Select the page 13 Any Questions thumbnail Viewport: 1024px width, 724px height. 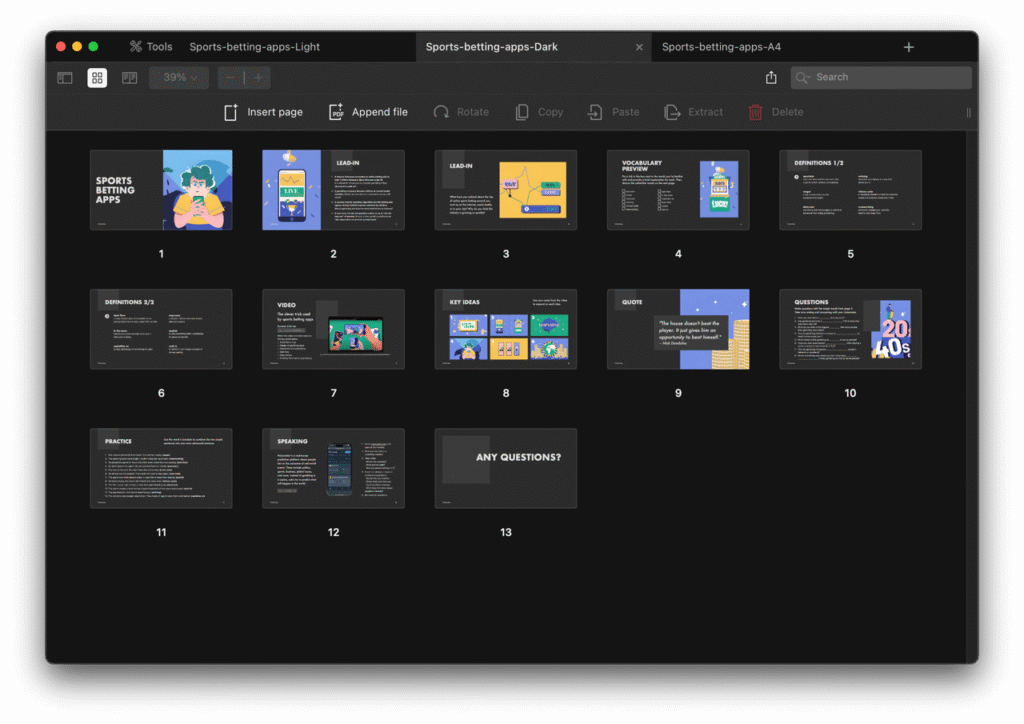[505, 468]
